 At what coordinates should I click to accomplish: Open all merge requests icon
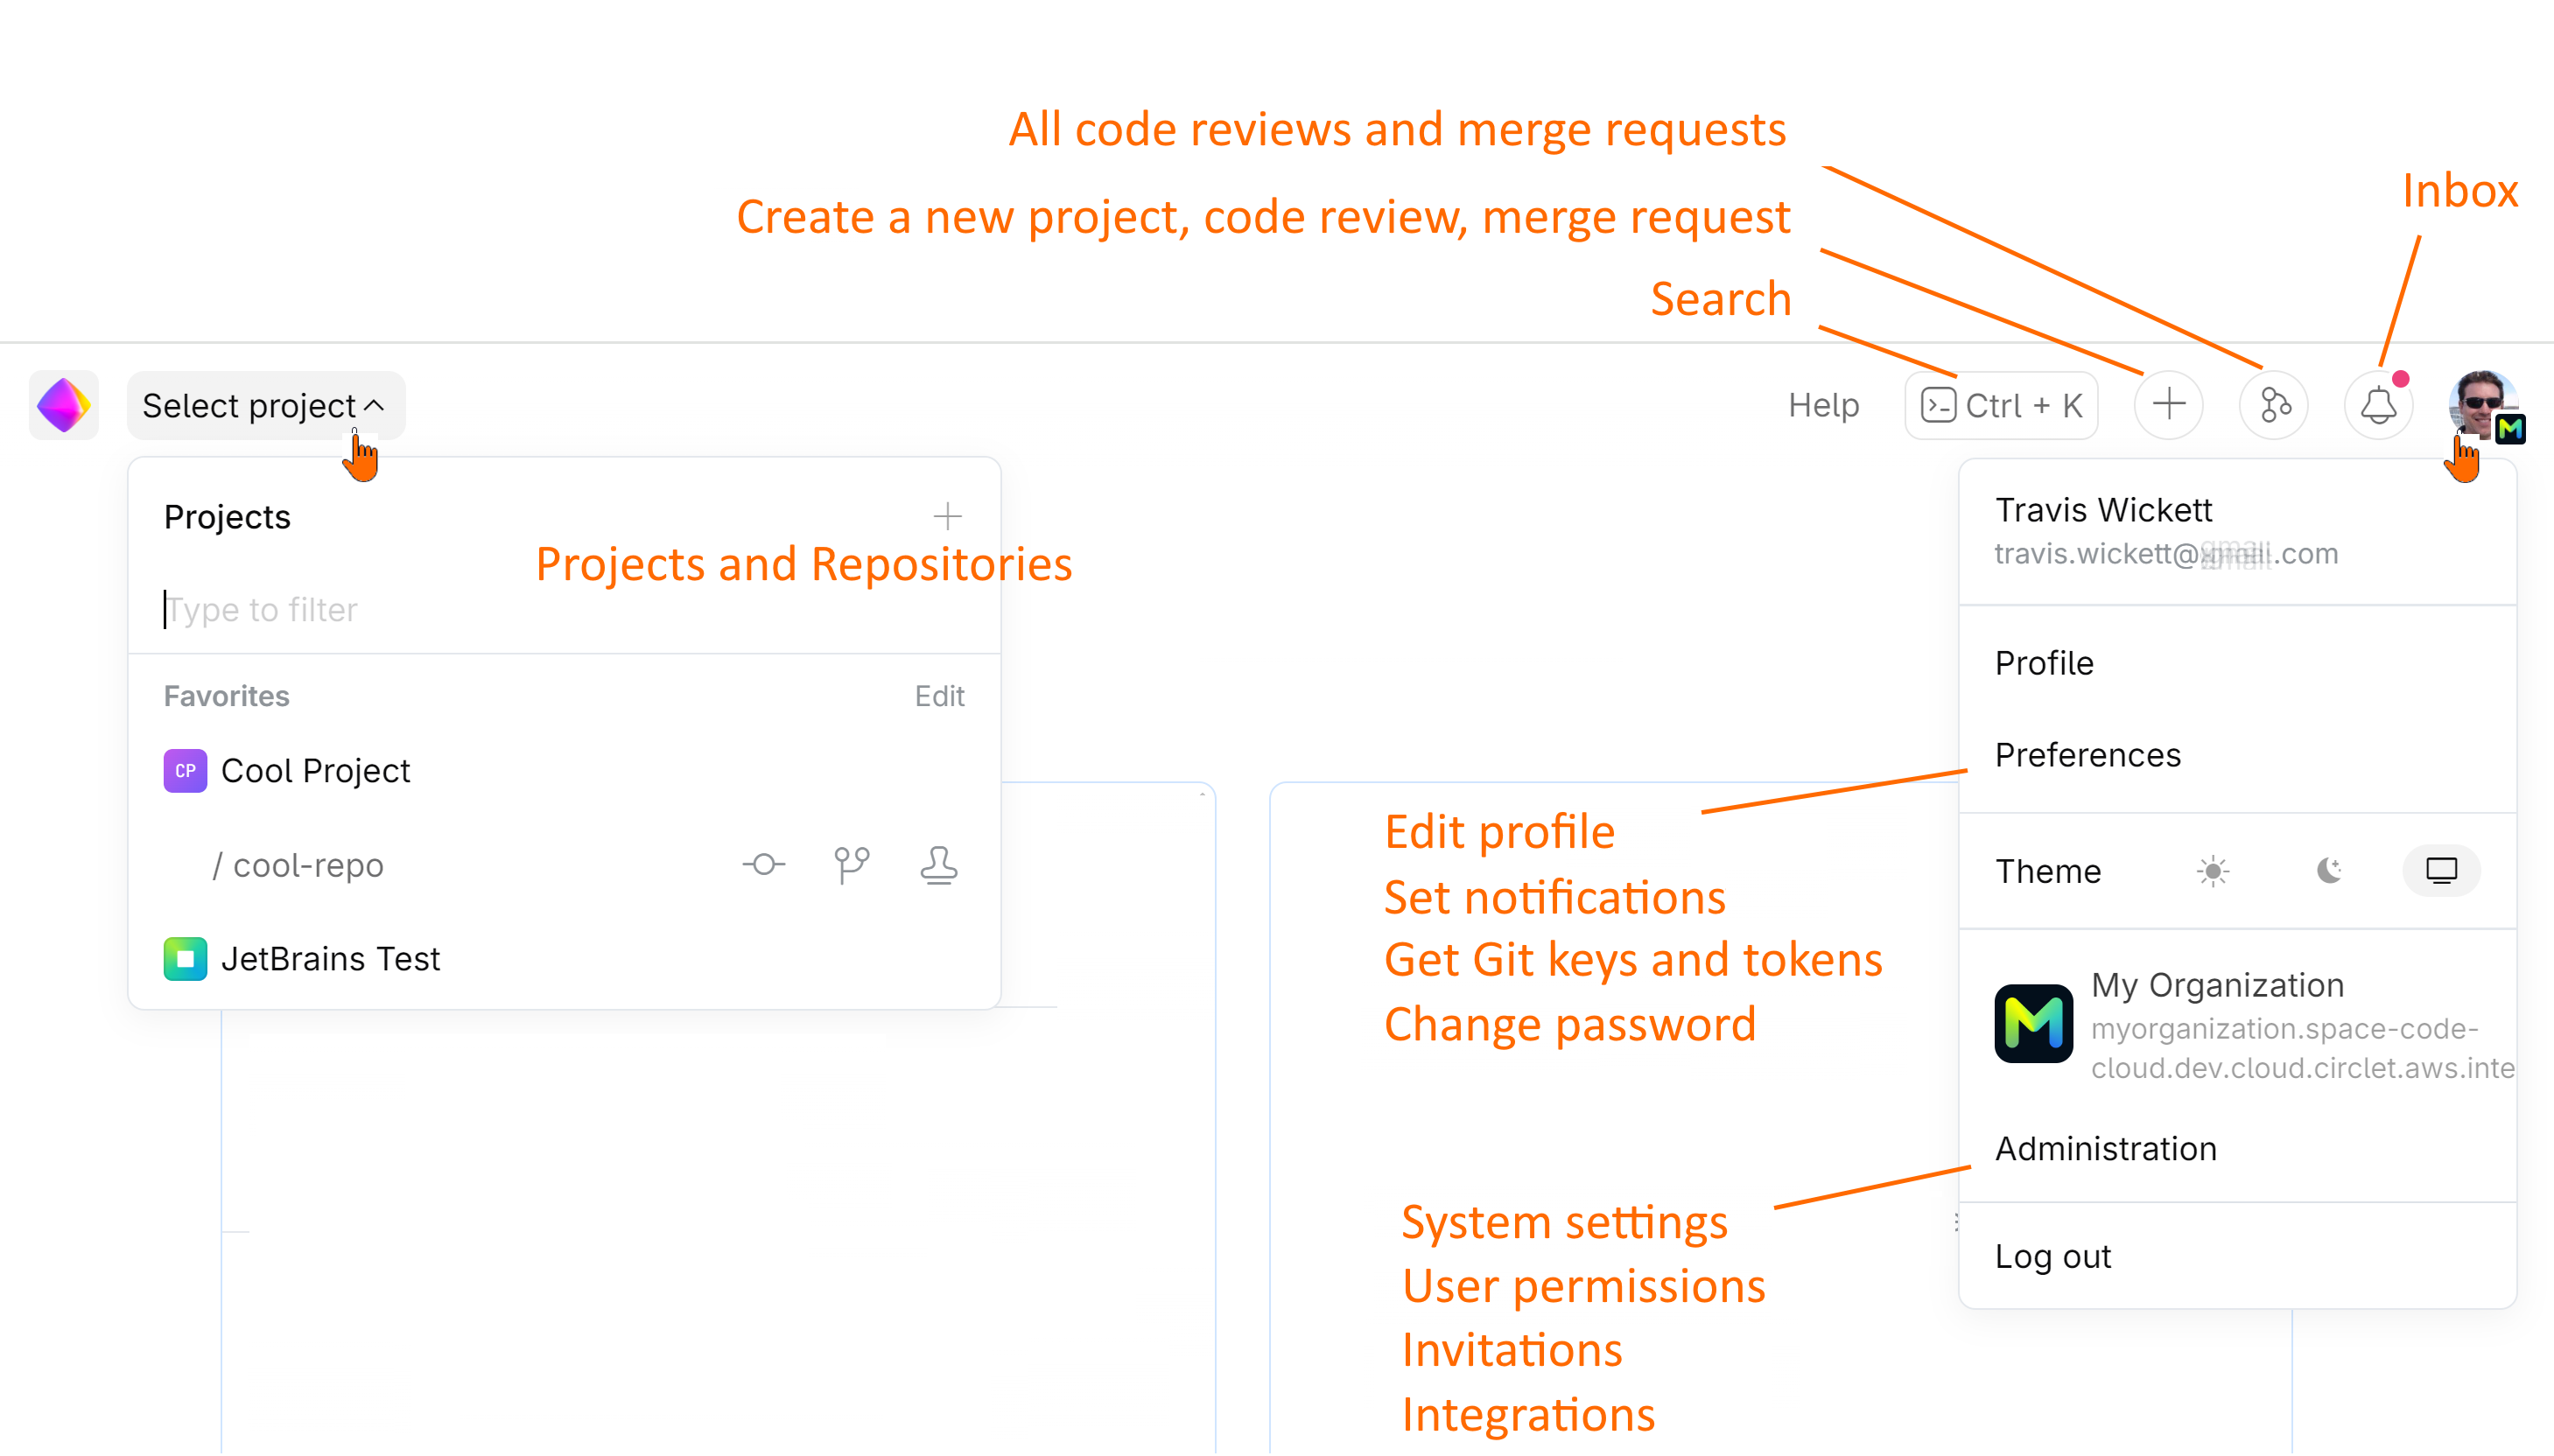(x=2273, y=405)
